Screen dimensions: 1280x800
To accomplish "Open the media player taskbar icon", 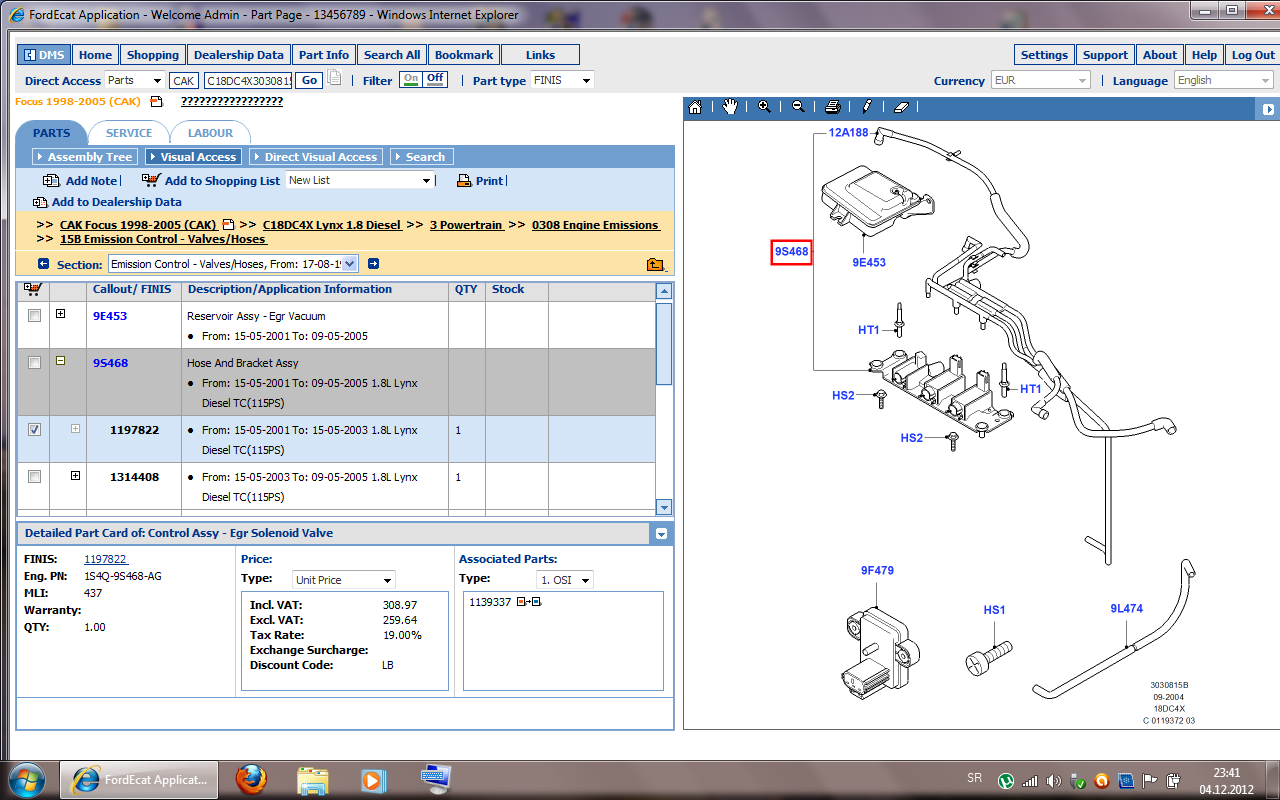I will tap(373, 779).
